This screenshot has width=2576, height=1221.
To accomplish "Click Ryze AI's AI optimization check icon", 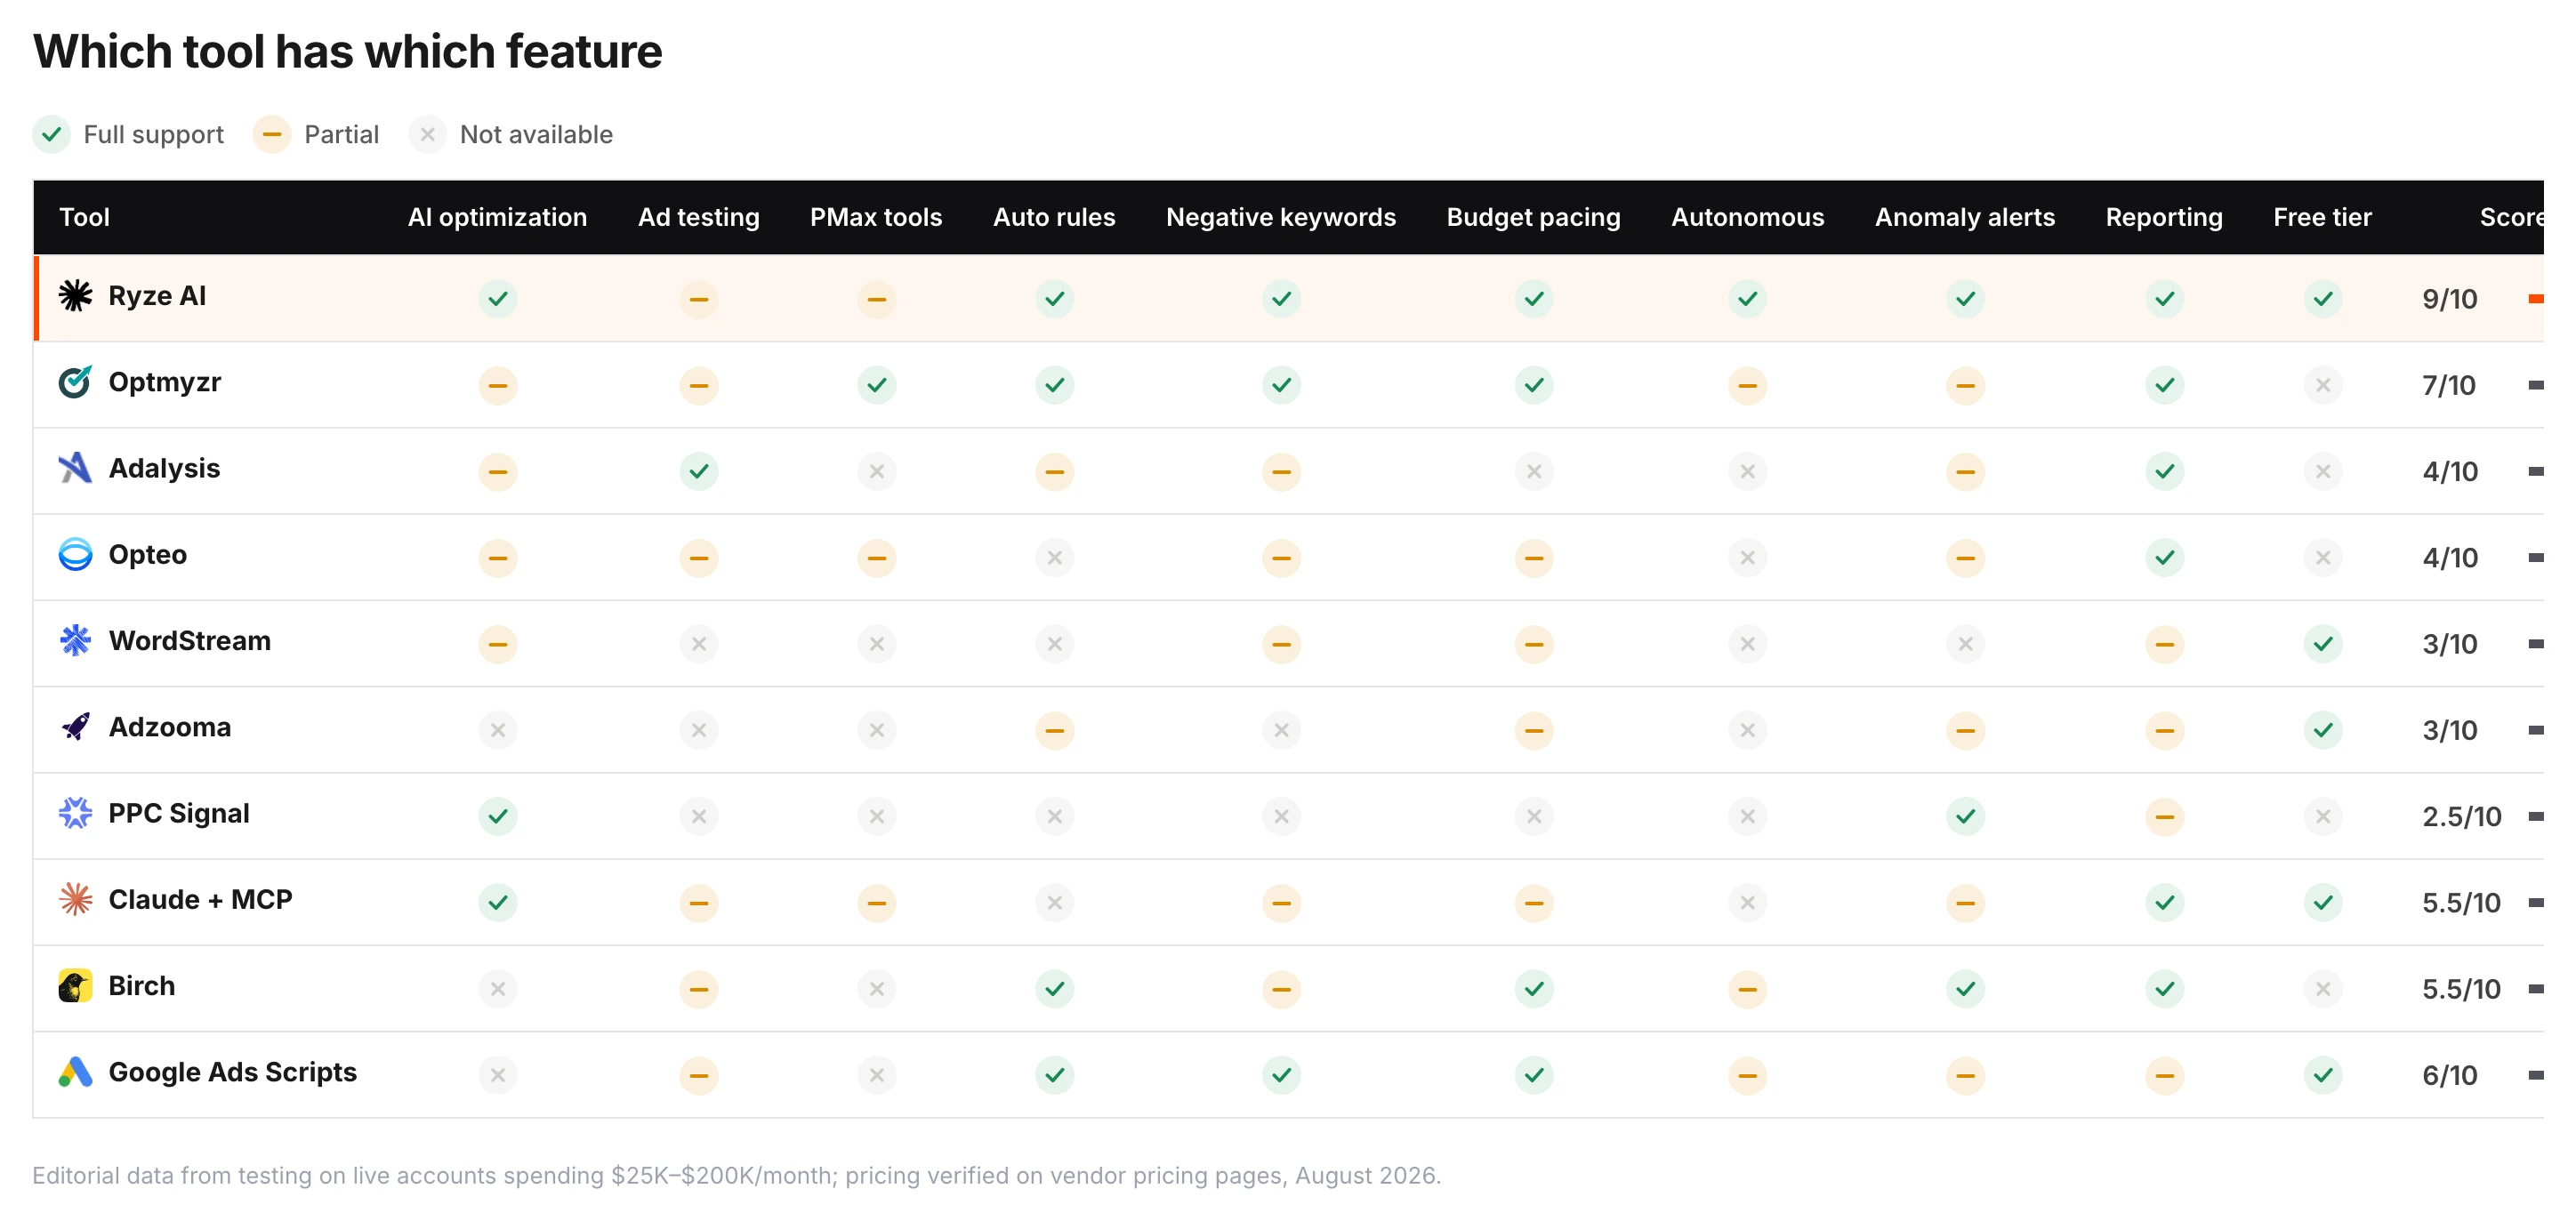I will [x=497, y=299].
